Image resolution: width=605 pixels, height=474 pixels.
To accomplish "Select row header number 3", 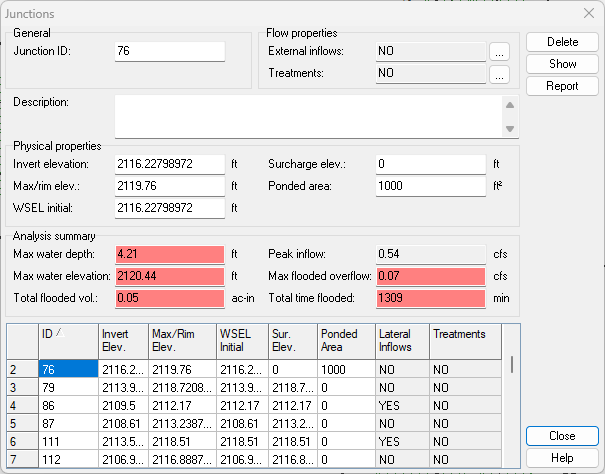I will pos(22,387).
